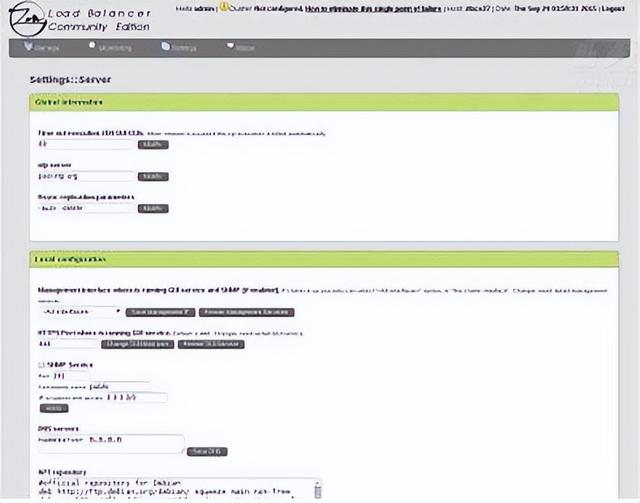This screenshot has width=640, height=503.
Task: Click the About menu icon
Action: tap(230, 46)
